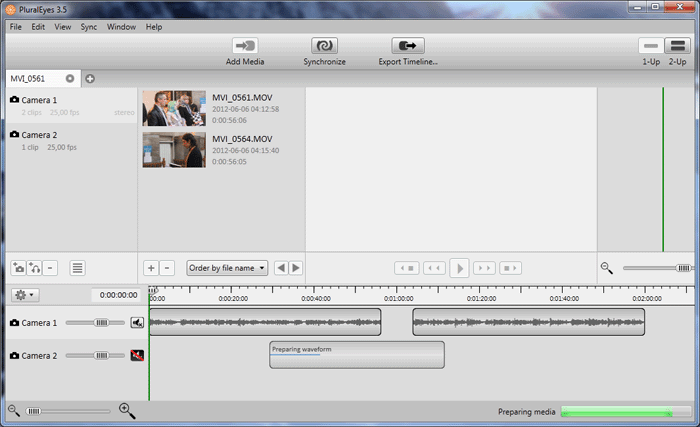Screen dimensions: 700x427
Task: Click the add audio recorder icon
Action: 34,268
